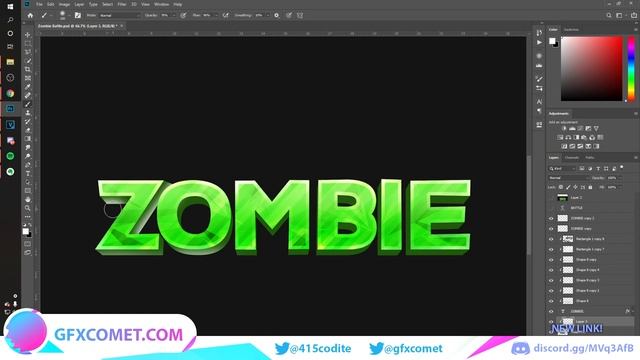This screenshot has width=640, height=360.
Task: Hide the Shape 8 layer
Action: tap(551, 301)
